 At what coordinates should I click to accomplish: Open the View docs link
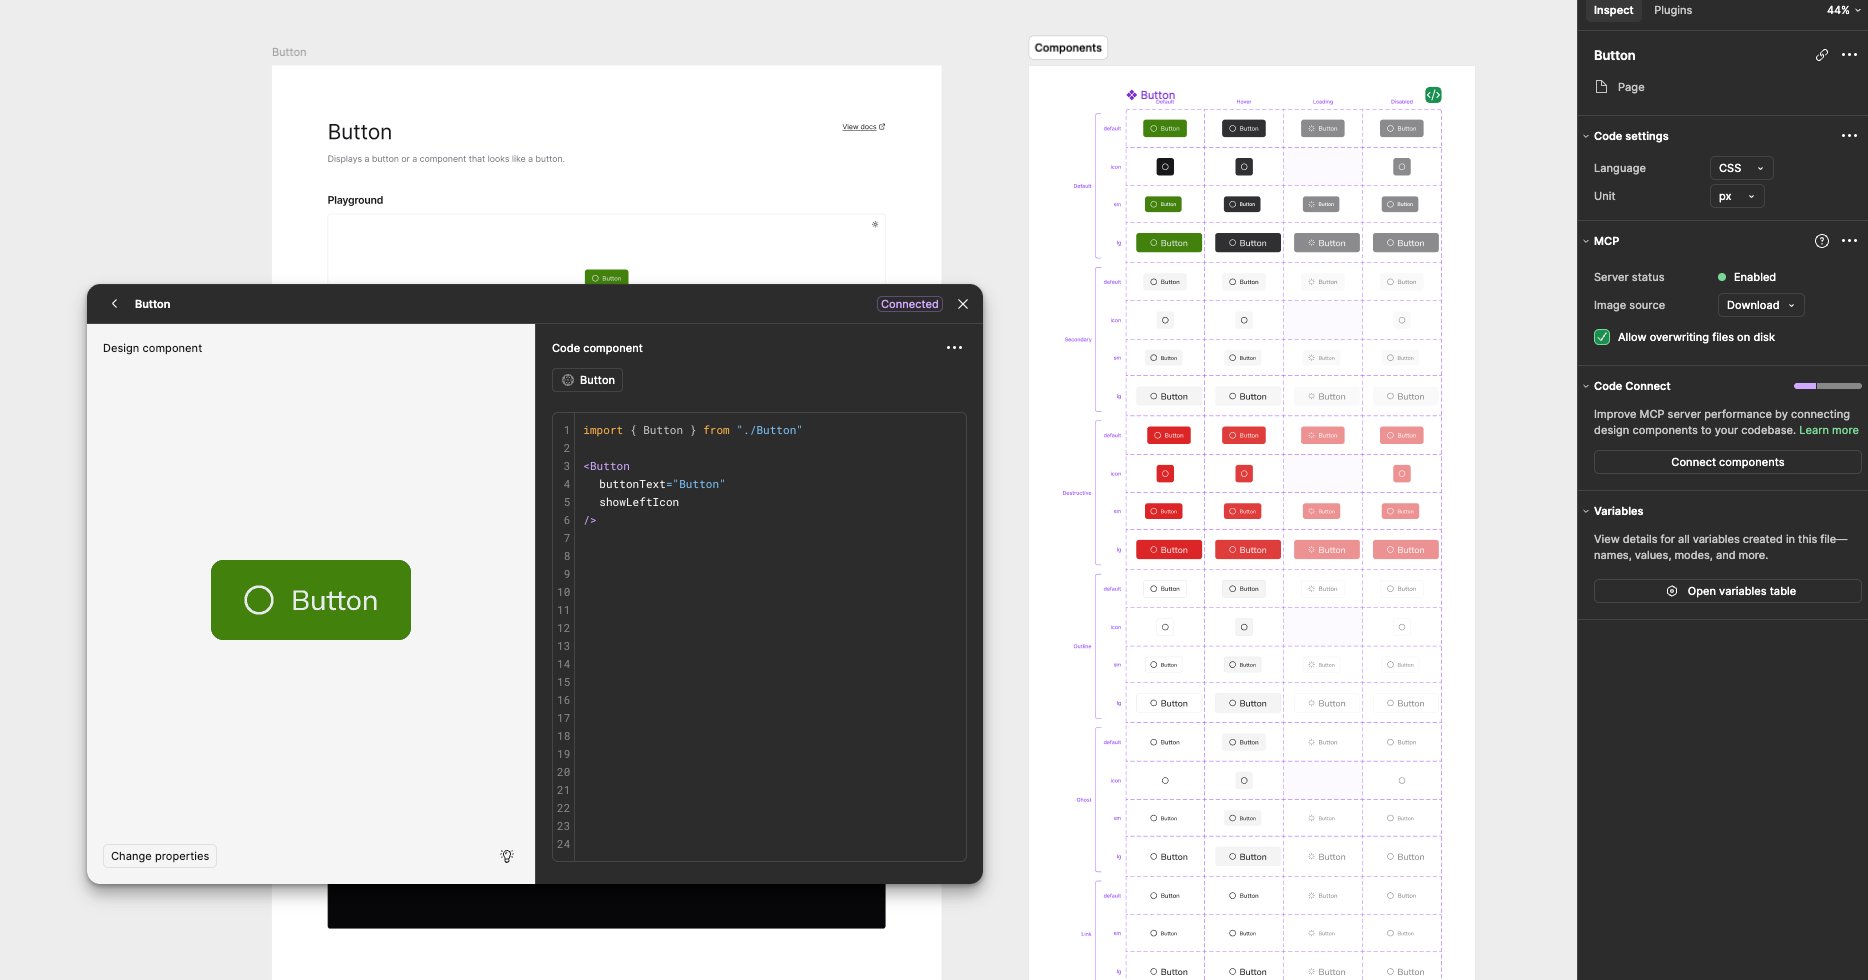[861, 126]
